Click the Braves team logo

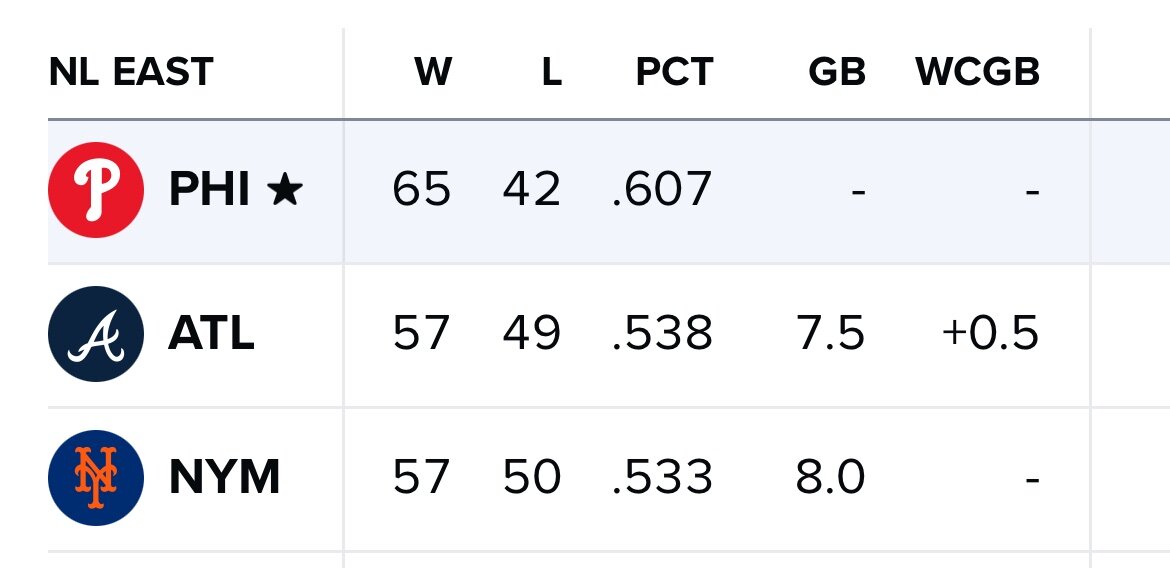tap(96, 334)
